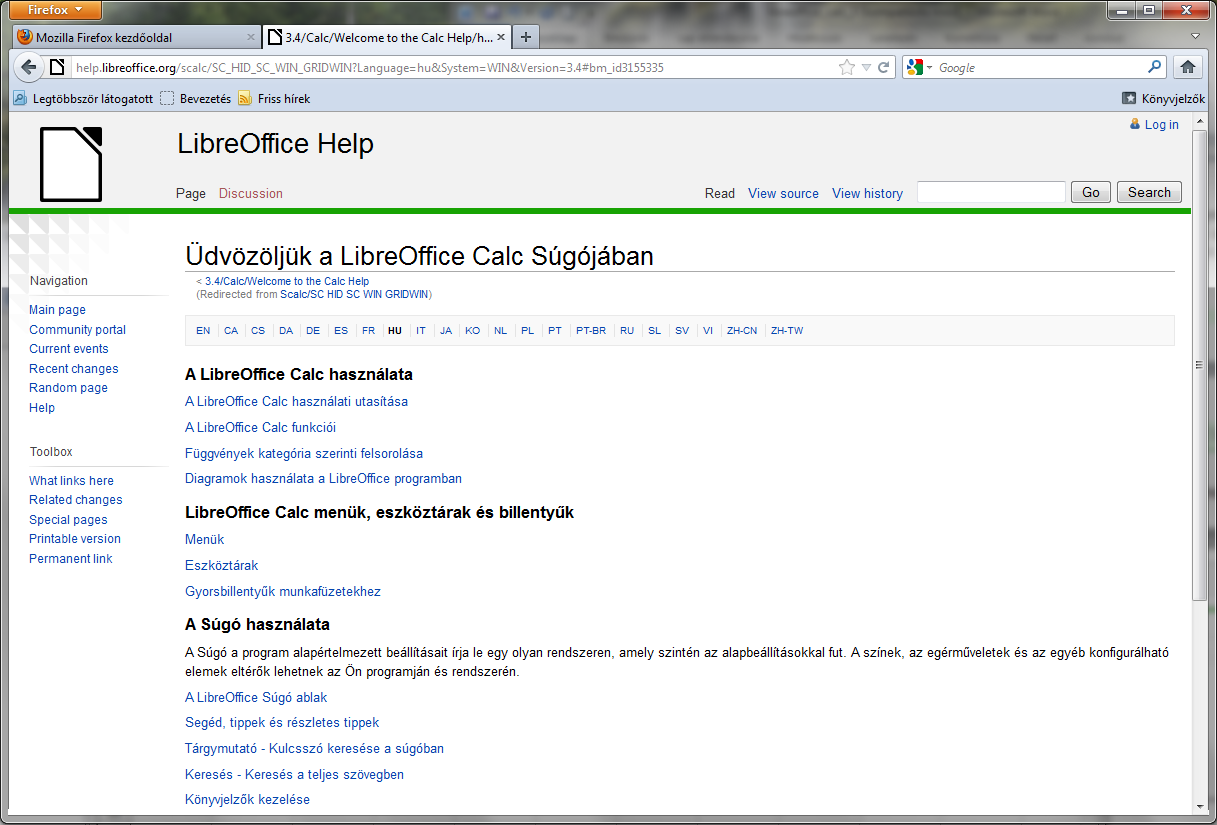The image size is (1217, 825).
Task: Open the list all tabs dropdown
Action: (x=1195, y=36)
